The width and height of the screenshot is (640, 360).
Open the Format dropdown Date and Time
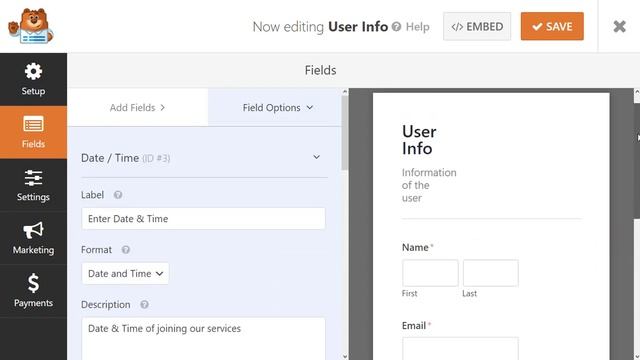125,273
